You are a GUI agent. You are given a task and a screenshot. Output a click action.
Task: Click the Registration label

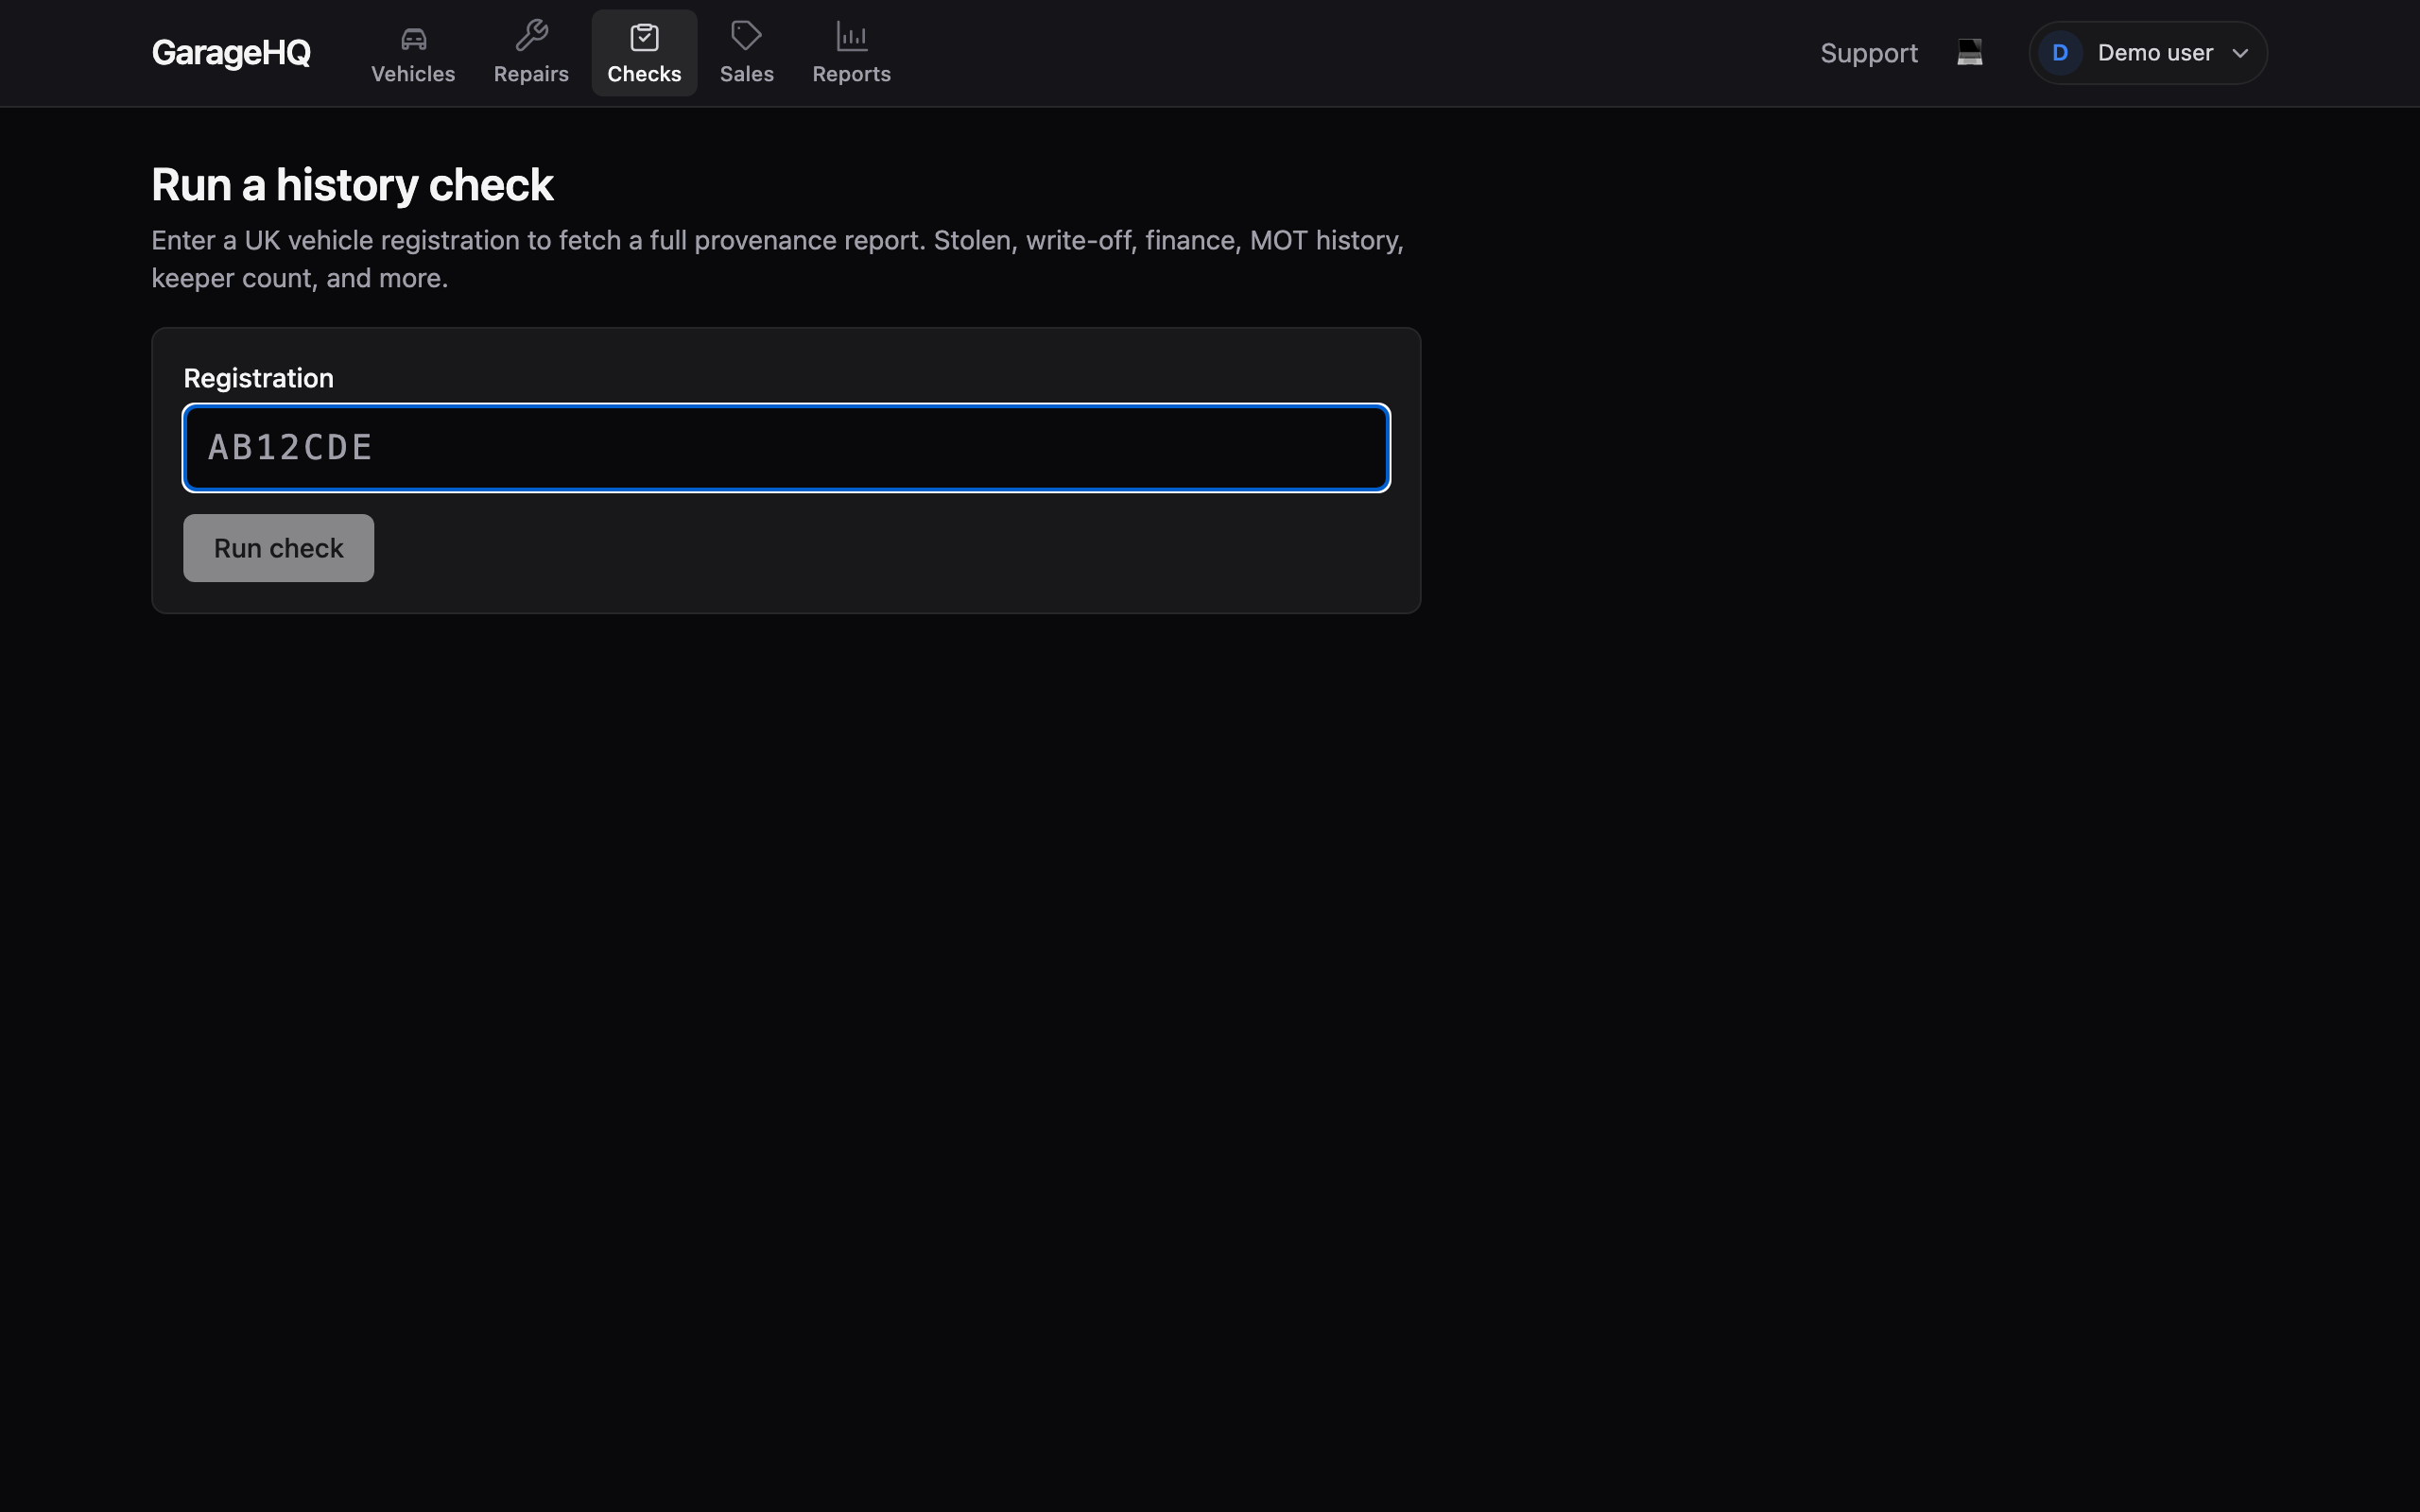coord(258,378)
